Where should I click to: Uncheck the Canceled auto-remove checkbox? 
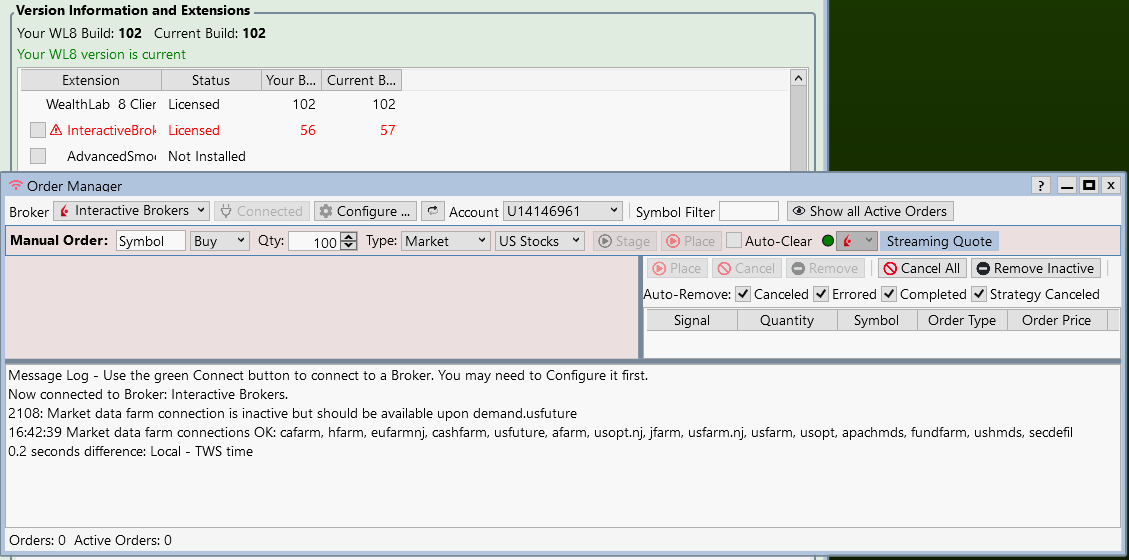(x=743, y=294)
